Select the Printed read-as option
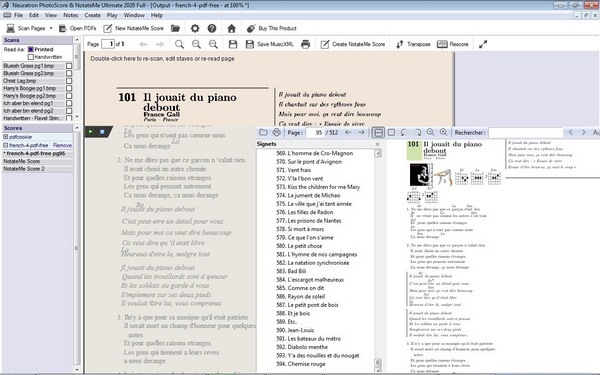This screenshot has width=600, height=375. [x=31, y=49]
